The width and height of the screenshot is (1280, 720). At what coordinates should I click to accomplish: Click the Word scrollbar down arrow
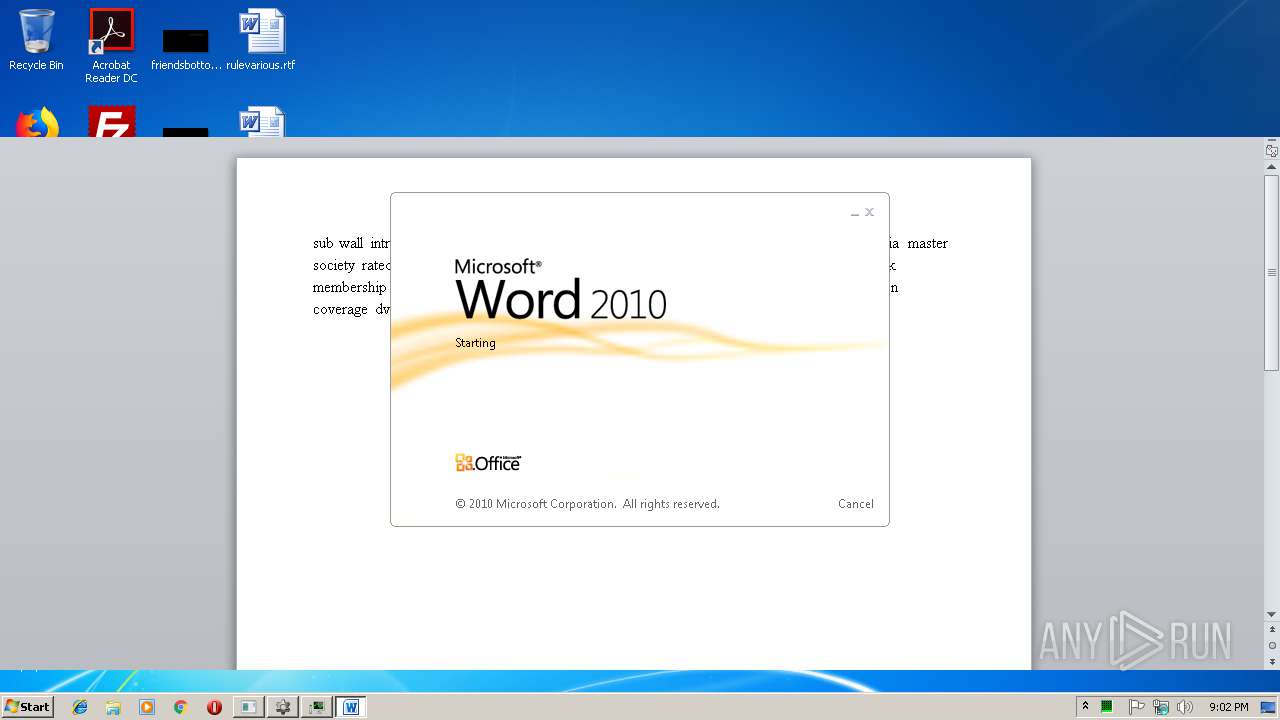coord(1272,614)
